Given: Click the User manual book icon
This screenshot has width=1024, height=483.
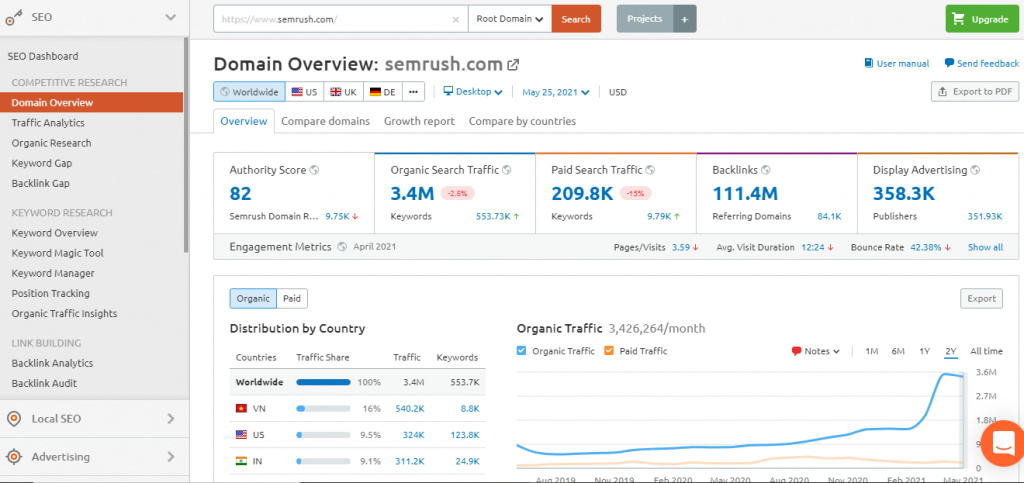Looking at the screenshot, I should click(868, 63).
